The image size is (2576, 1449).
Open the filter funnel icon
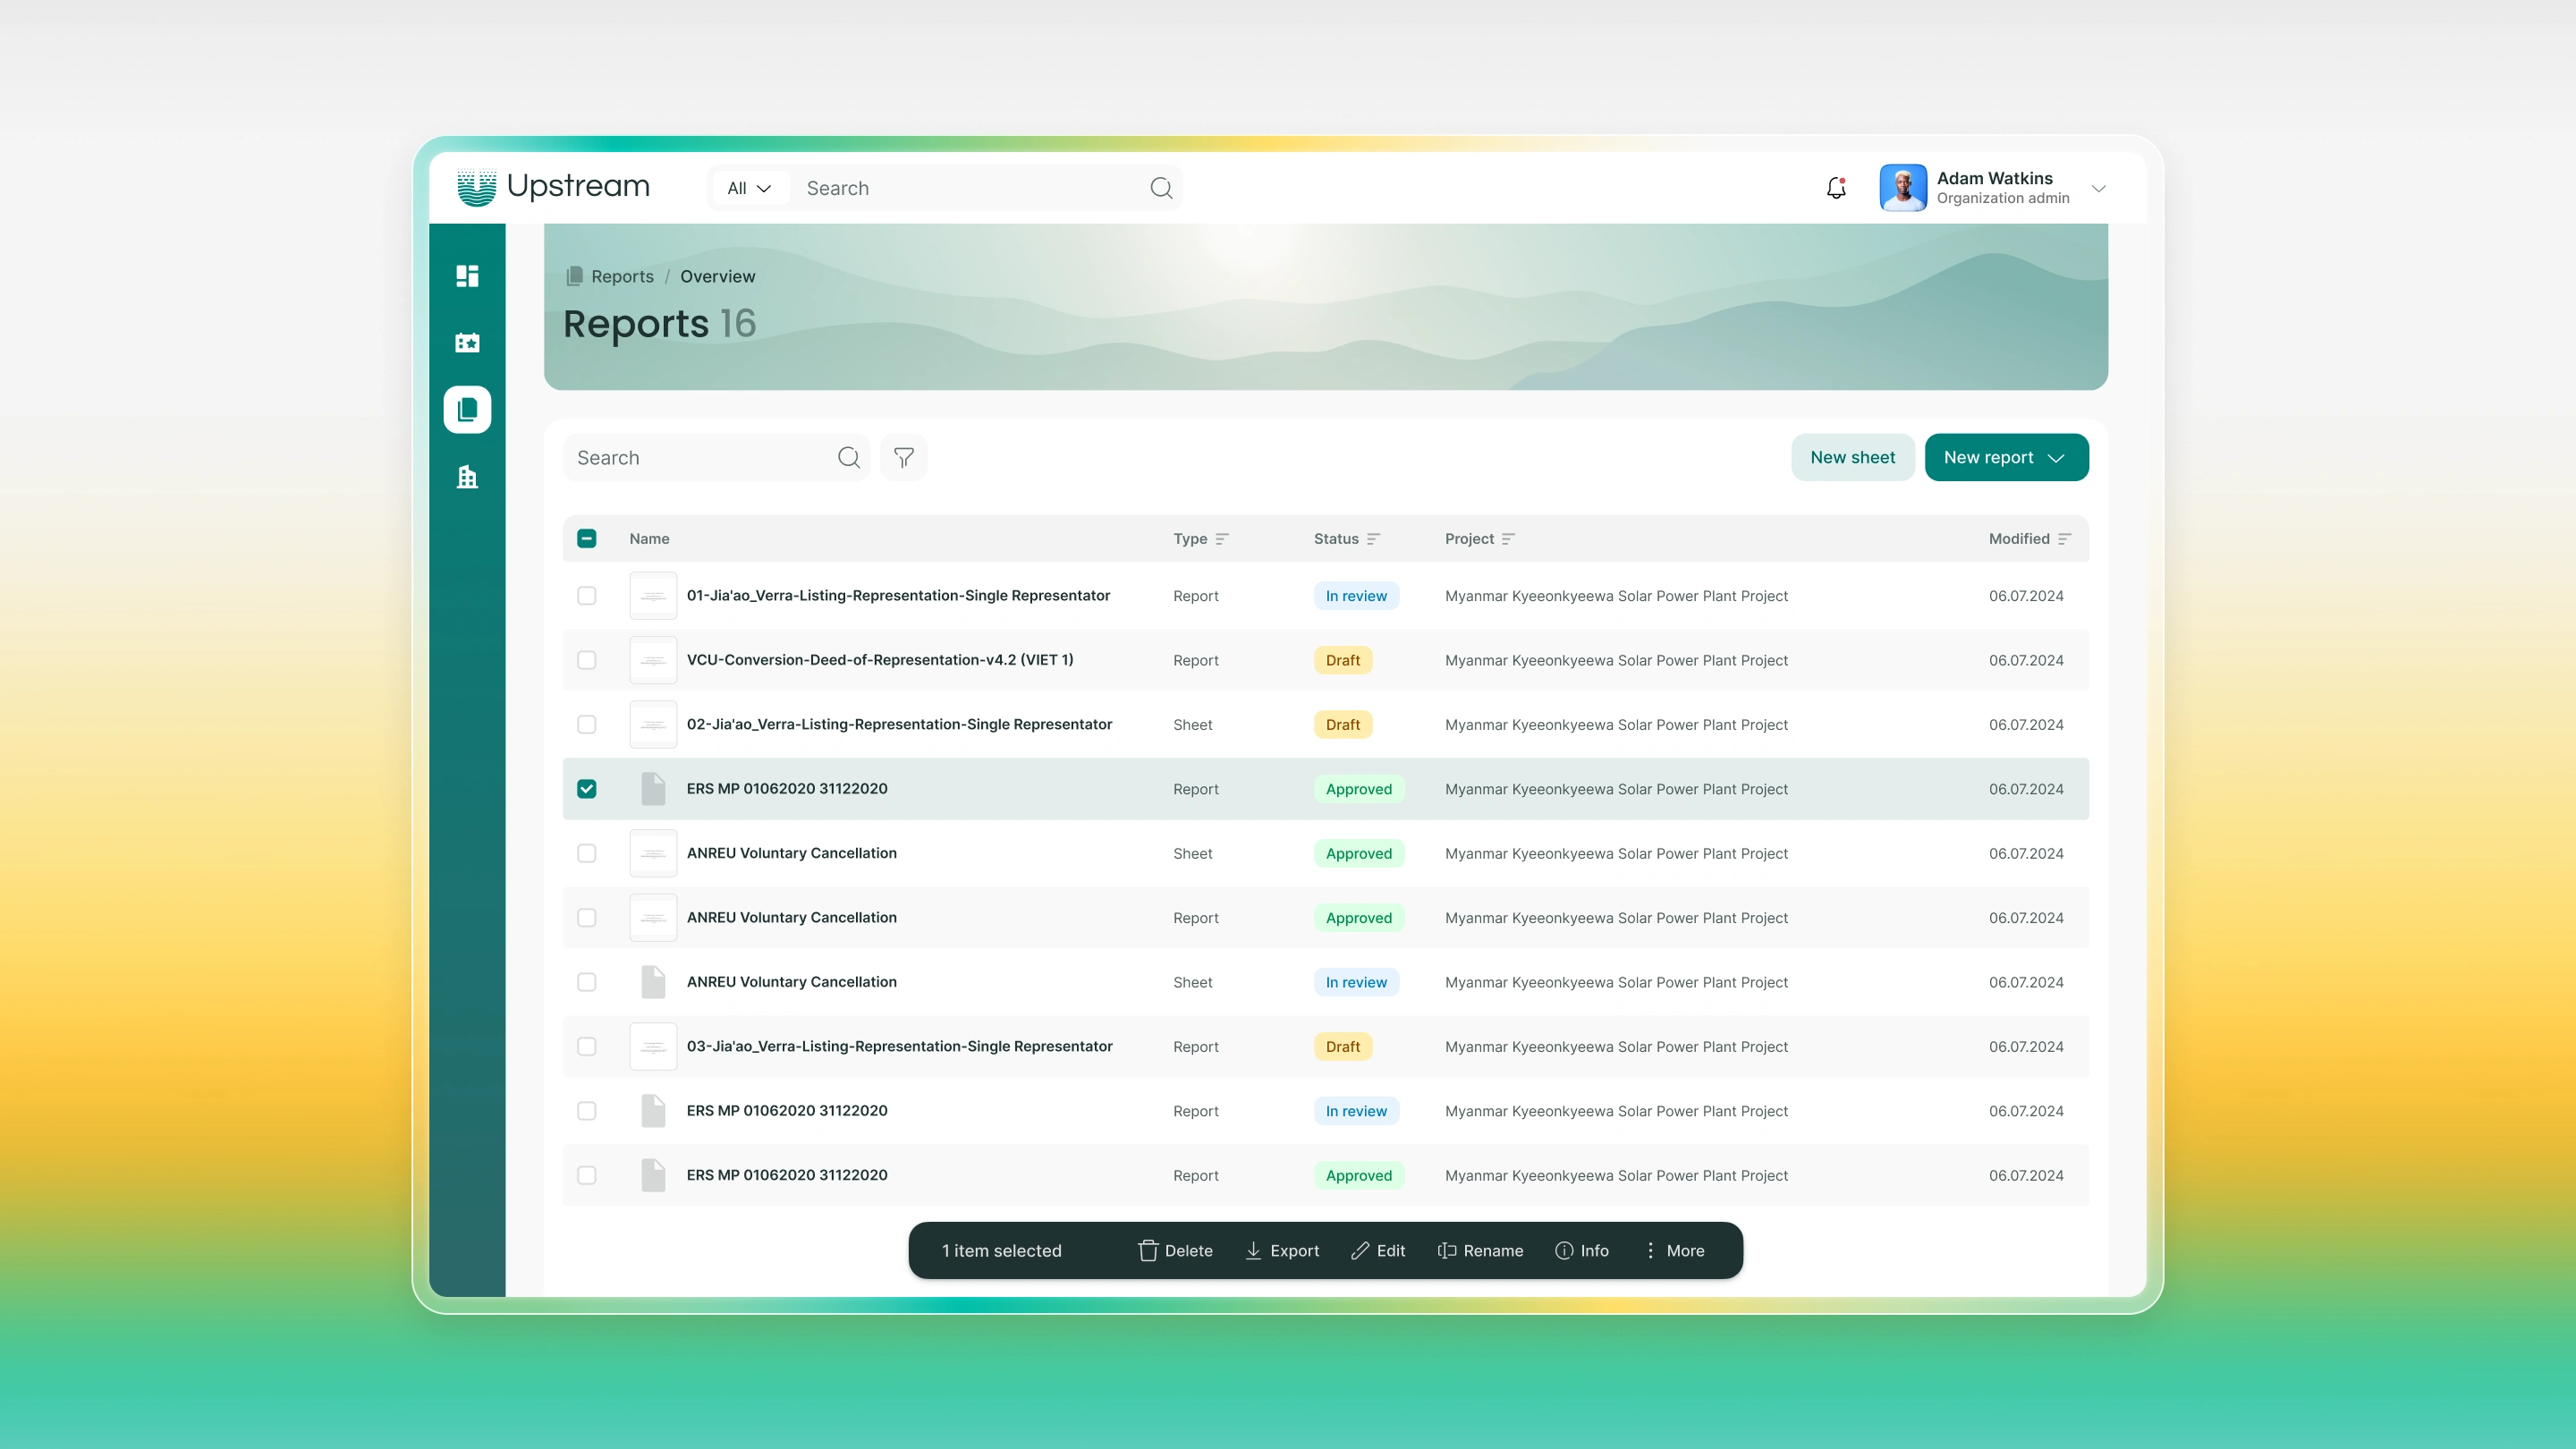(x=903, y=458)
